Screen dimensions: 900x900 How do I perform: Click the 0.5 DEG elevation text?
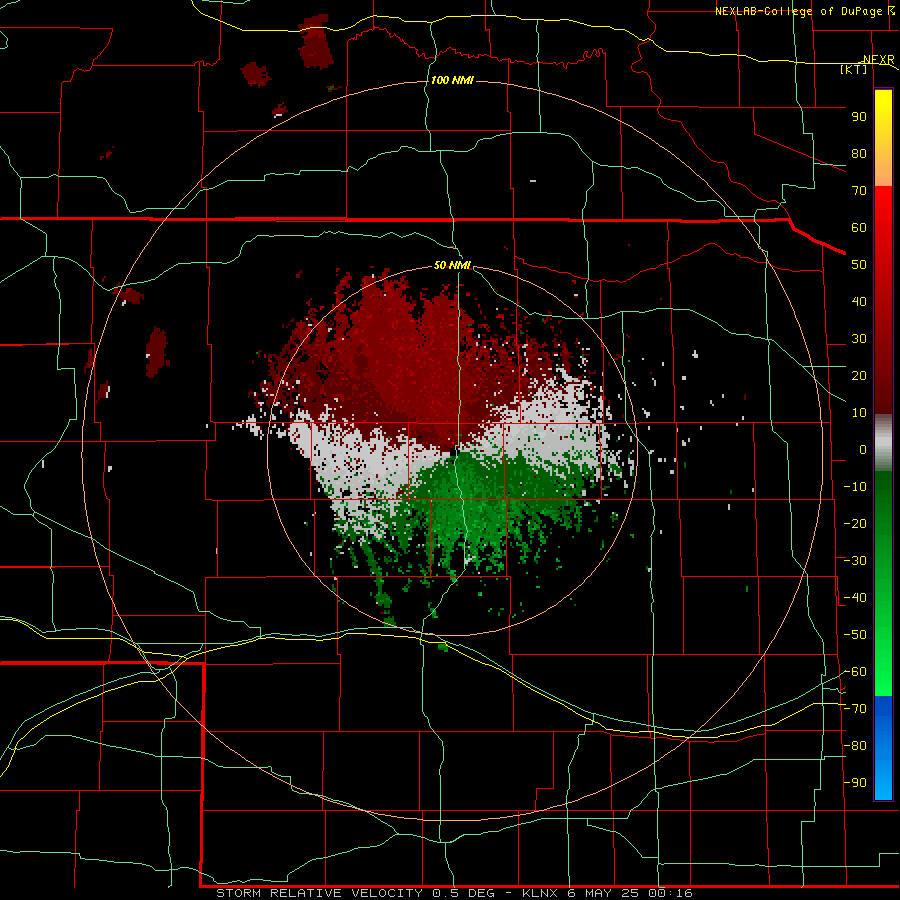pyautogui.click(x=463, y=893)
